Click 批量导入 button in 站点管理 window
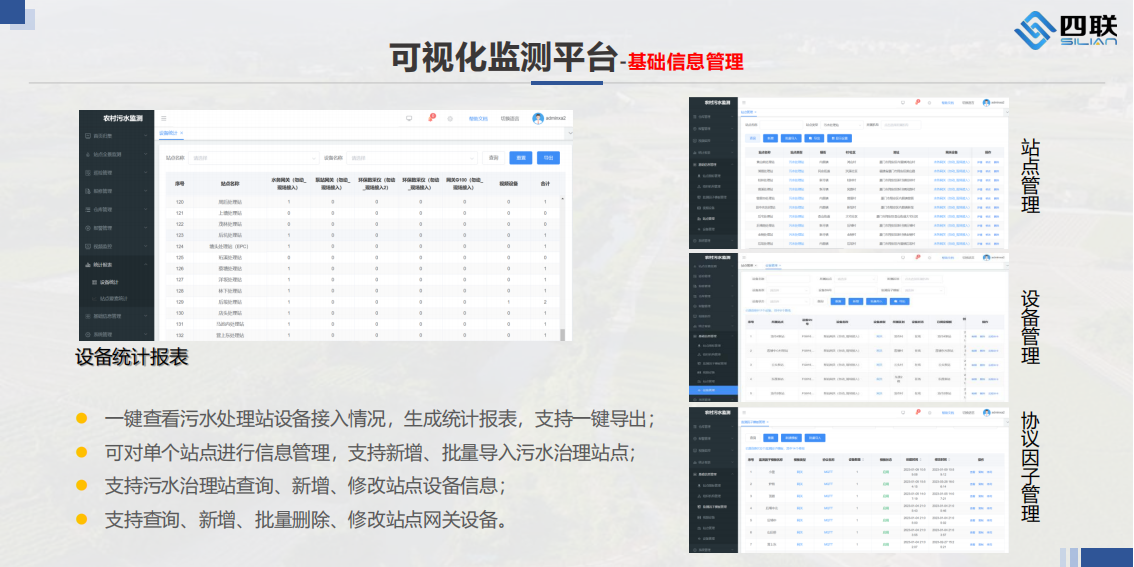Image resolution: width=1134 pixels, height=567 pixels. pos(791,138)
